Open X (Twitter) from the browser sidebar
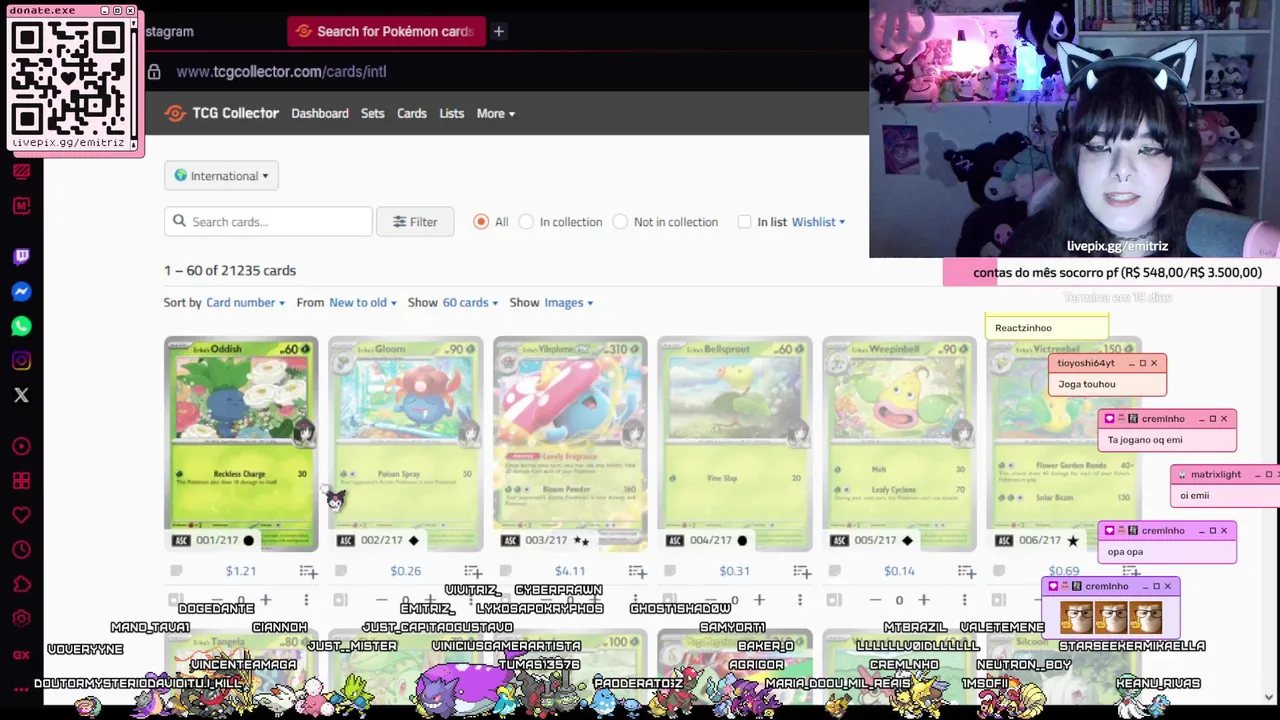The image size is (1280, 720). tap(21, 395)
